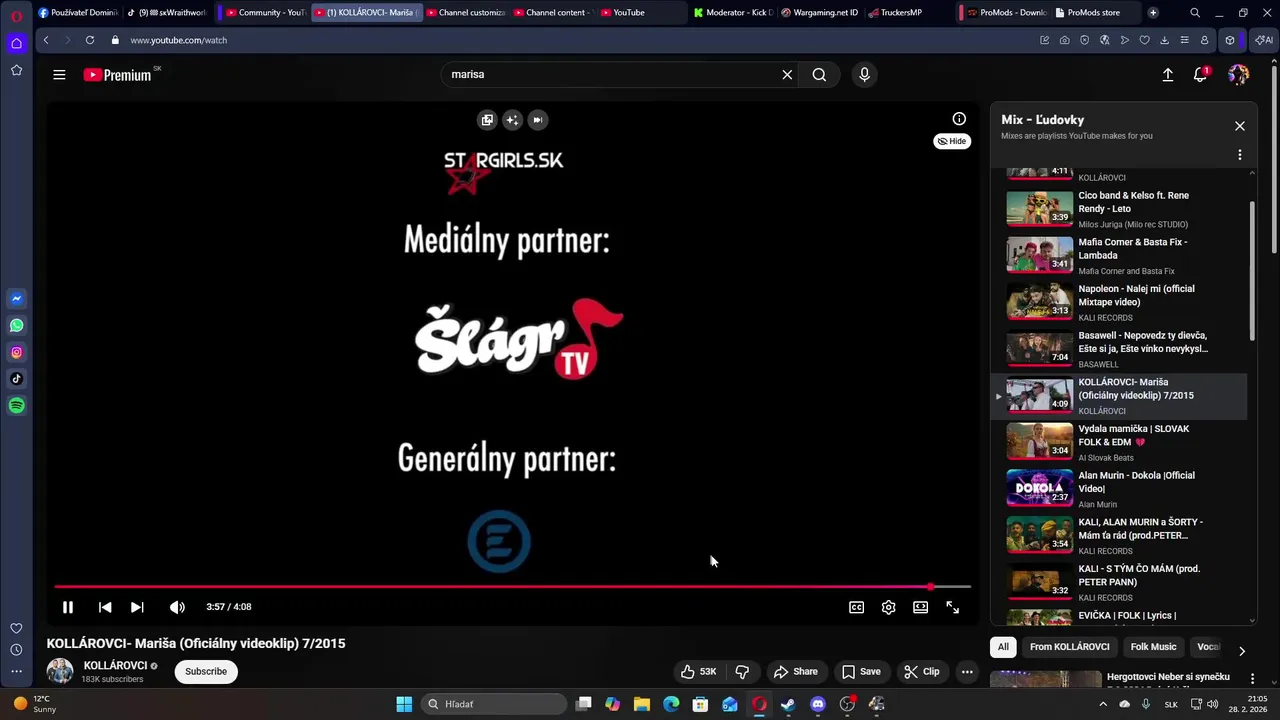The height and width of the screenshot is (720, 1280).
Task: Enter full screen mode
Action: click(952, 607)
